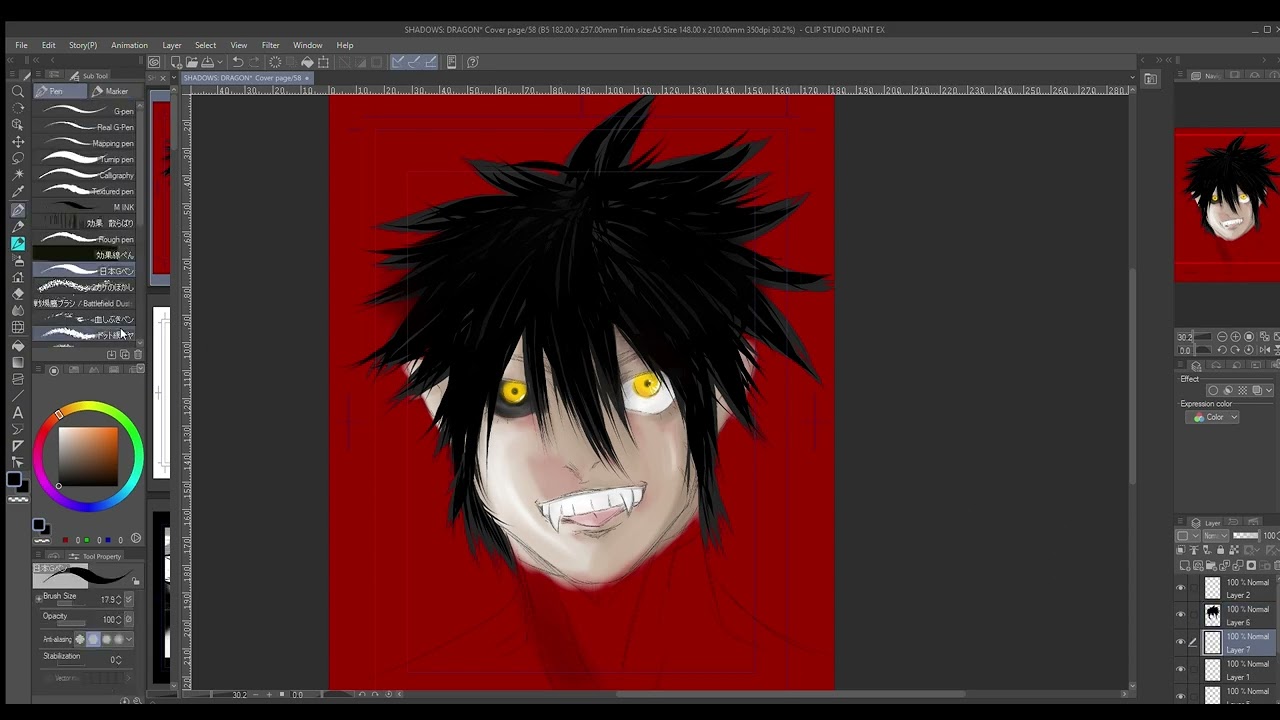This screenshot has width=1280, height=720.
Task: Click the main foreground color swatch
Action: pyautogui.click(x=14, y=479)
